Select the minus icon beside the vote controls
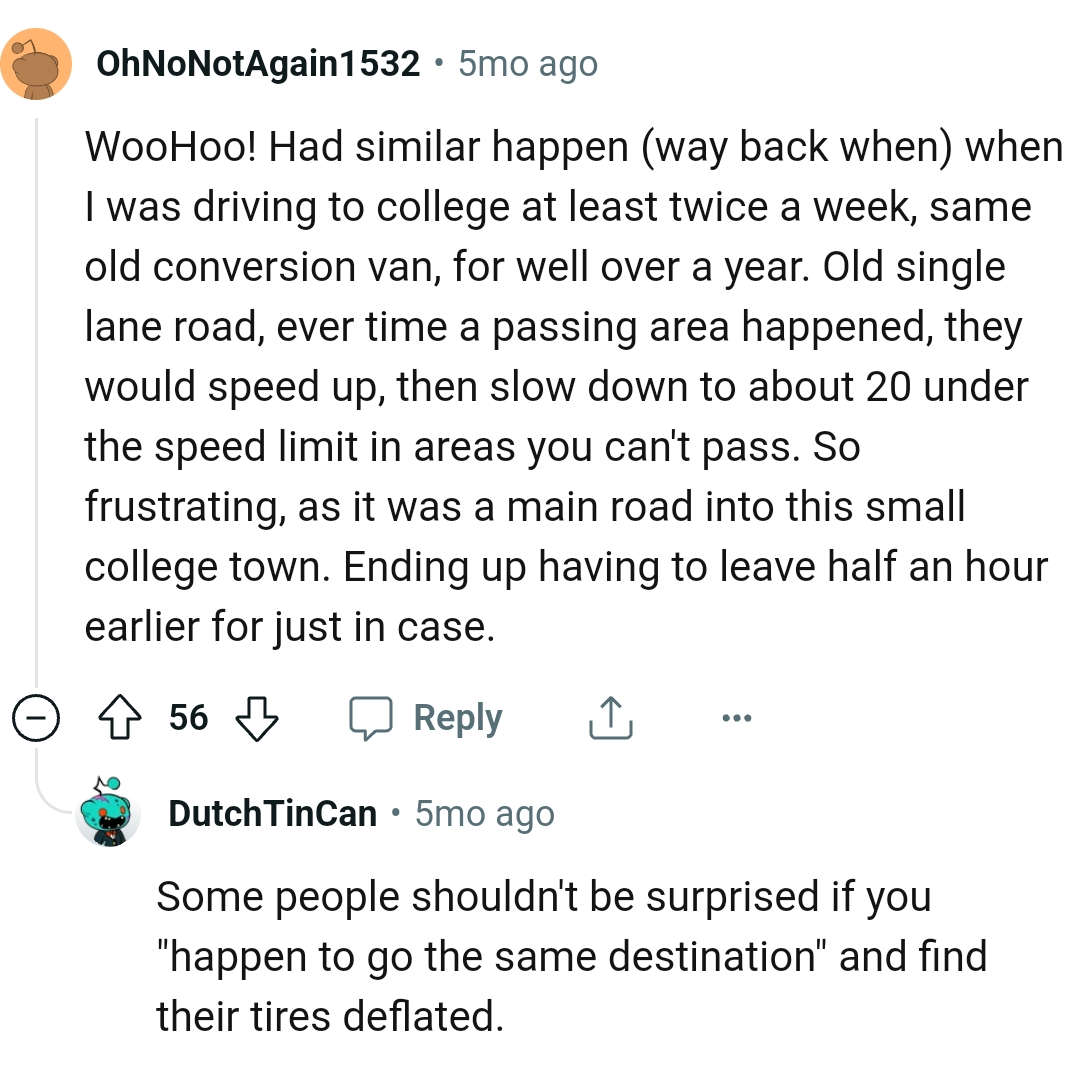Image resolution: width=1079 pixels, height=1076 pixels. coord(36,717)
